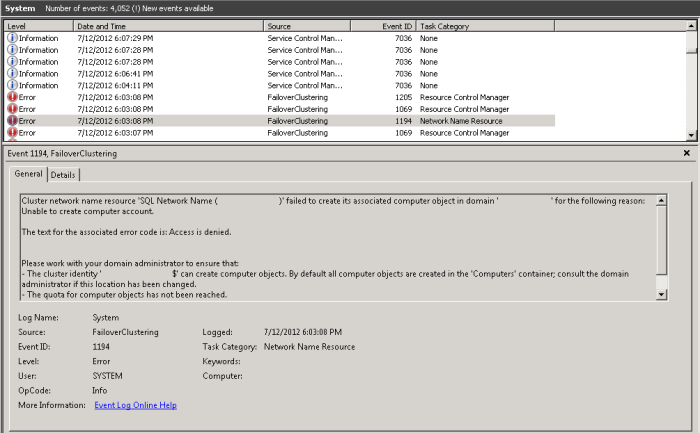Image resolution: width=700 pixels, height=433 pixels.
Task: Open the General tab
Action: click(x=28, y=175)
